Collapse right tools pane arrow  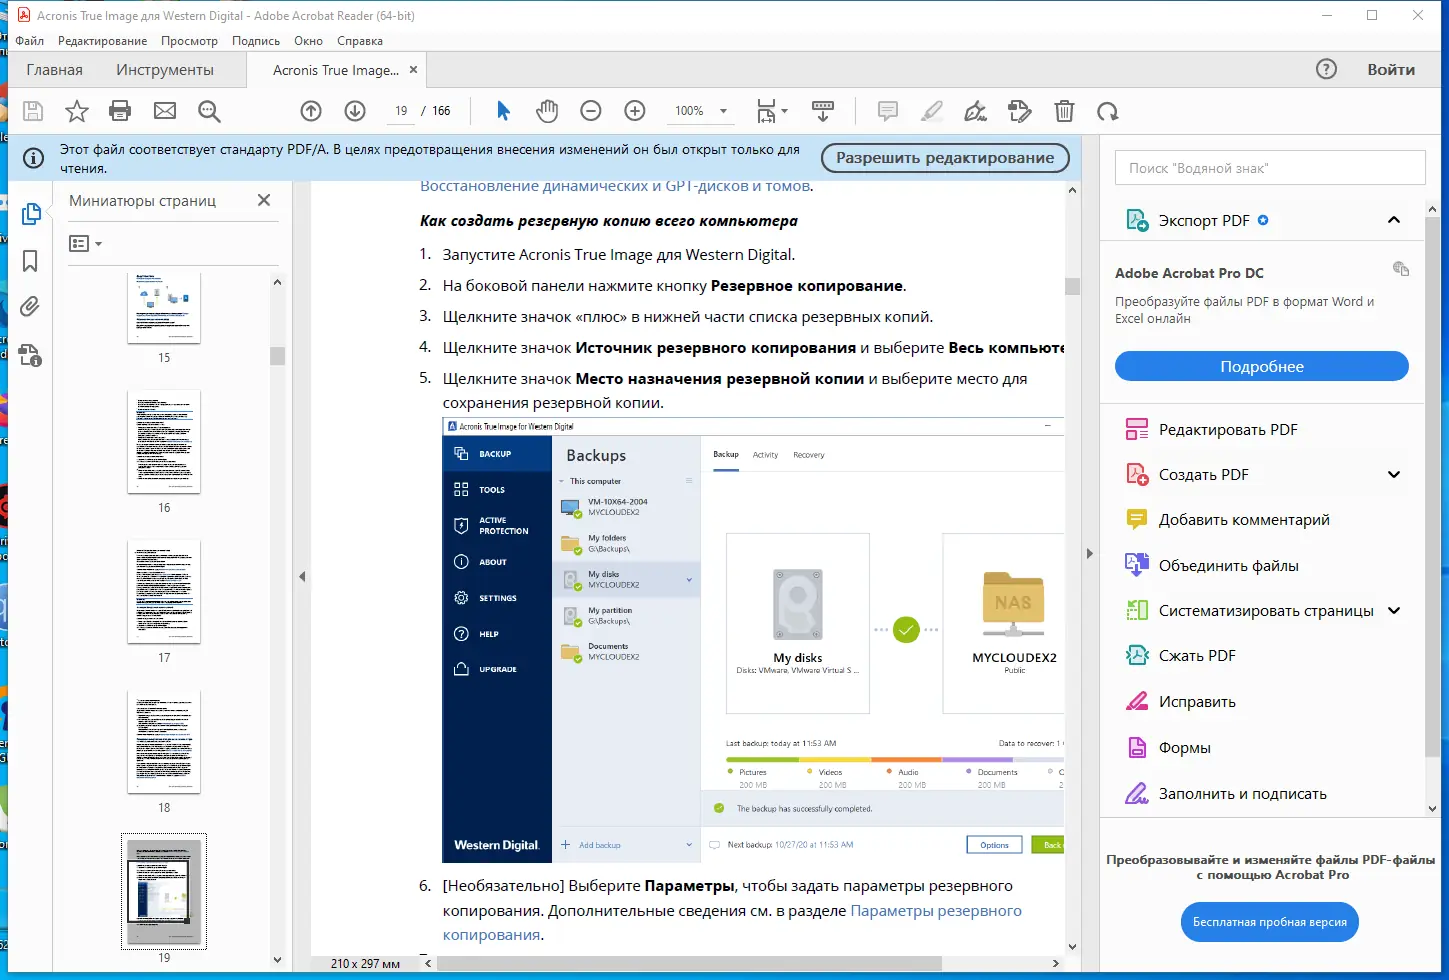click(x=1090, y=553)
